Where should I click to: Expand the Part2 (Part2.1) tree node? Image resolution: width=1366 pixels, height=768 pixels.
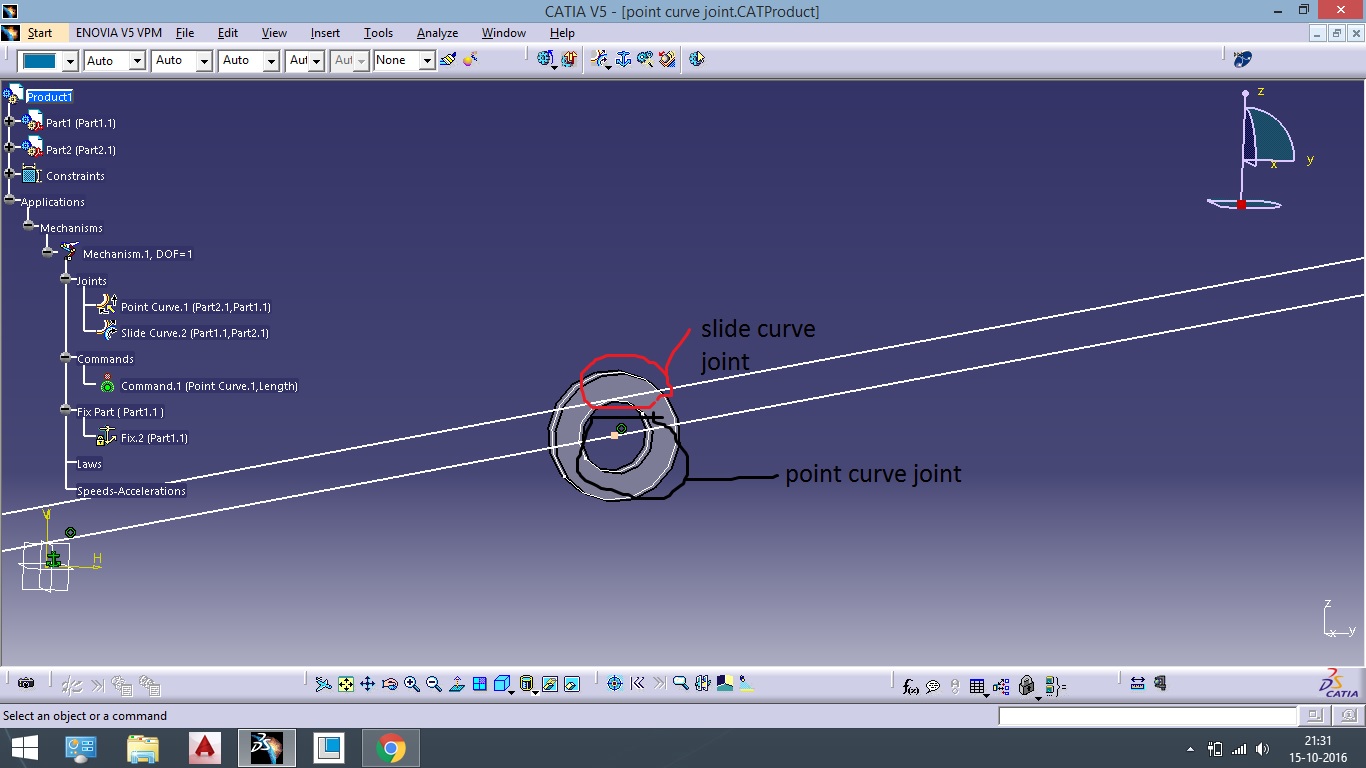point(10,149)
